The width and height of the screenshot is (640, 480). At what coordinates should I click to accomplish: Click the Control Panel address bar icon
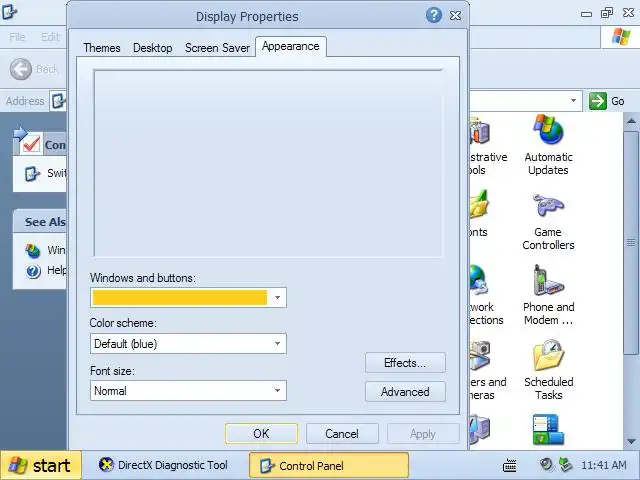[58, 101]
